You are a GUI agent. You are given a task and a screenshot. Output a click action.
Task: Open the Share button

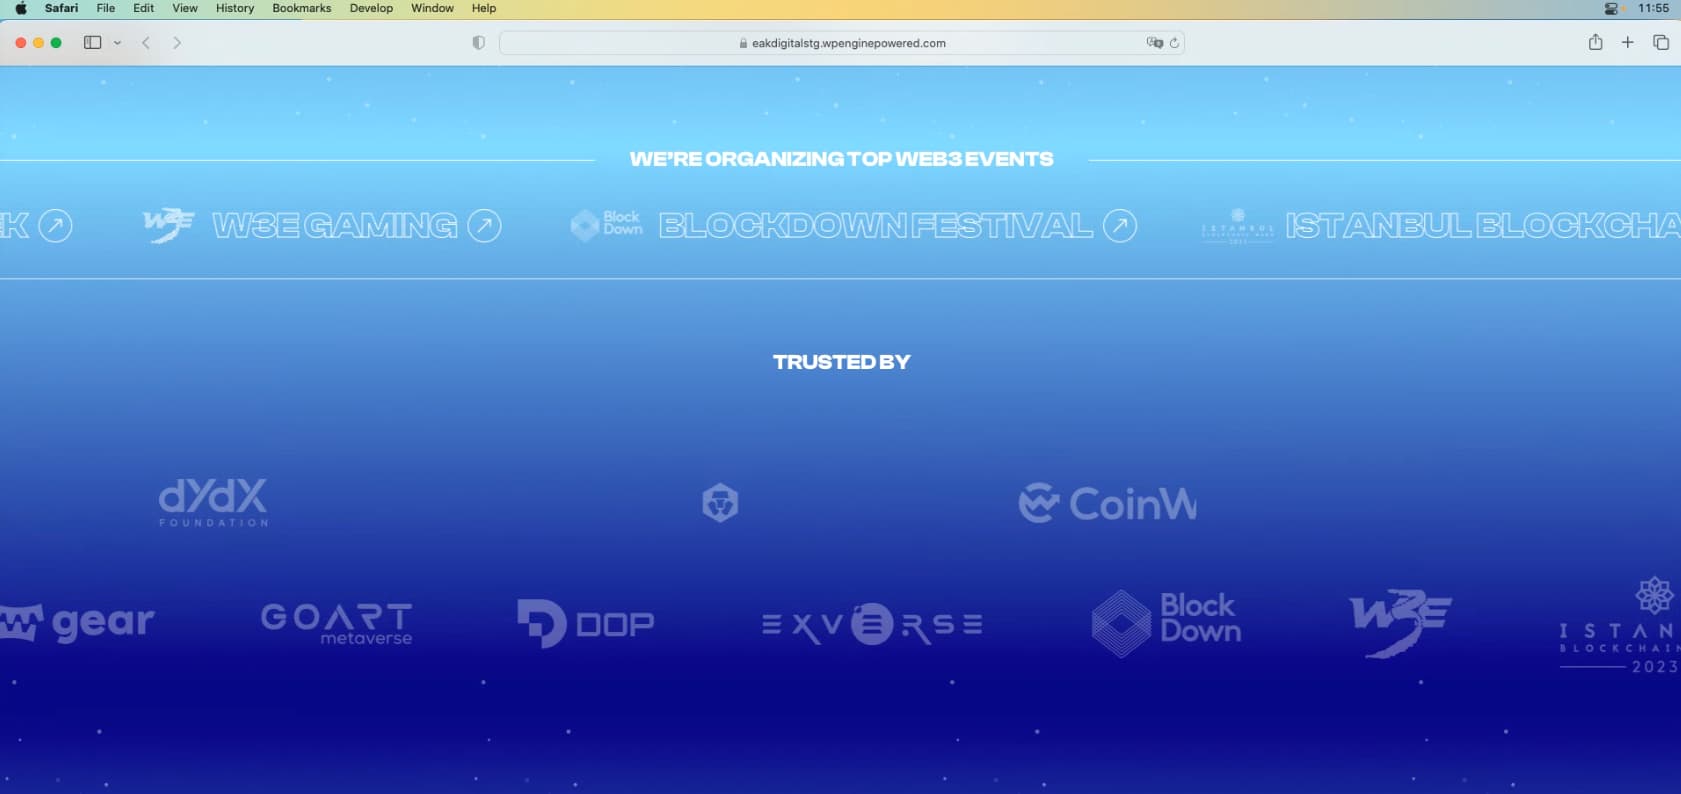[x=1596, y=42]
